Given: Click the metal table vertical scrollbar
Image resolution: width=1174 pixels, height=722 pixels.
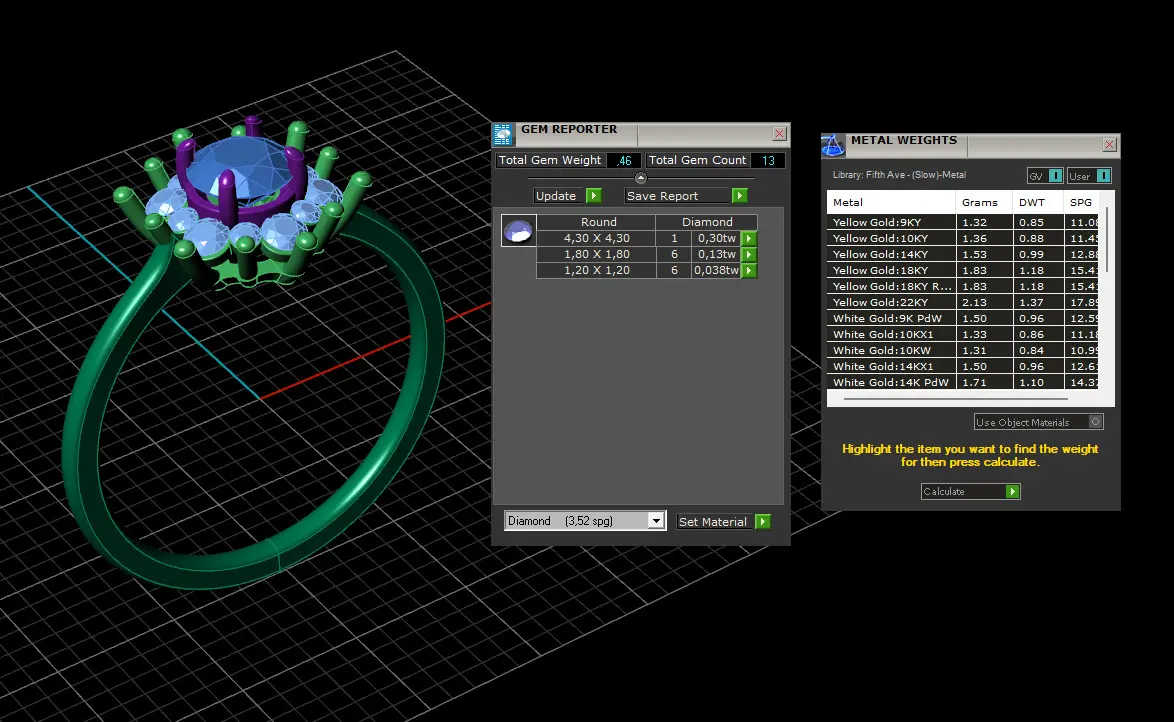Looking at the screenshot, I should (1107, 240).
